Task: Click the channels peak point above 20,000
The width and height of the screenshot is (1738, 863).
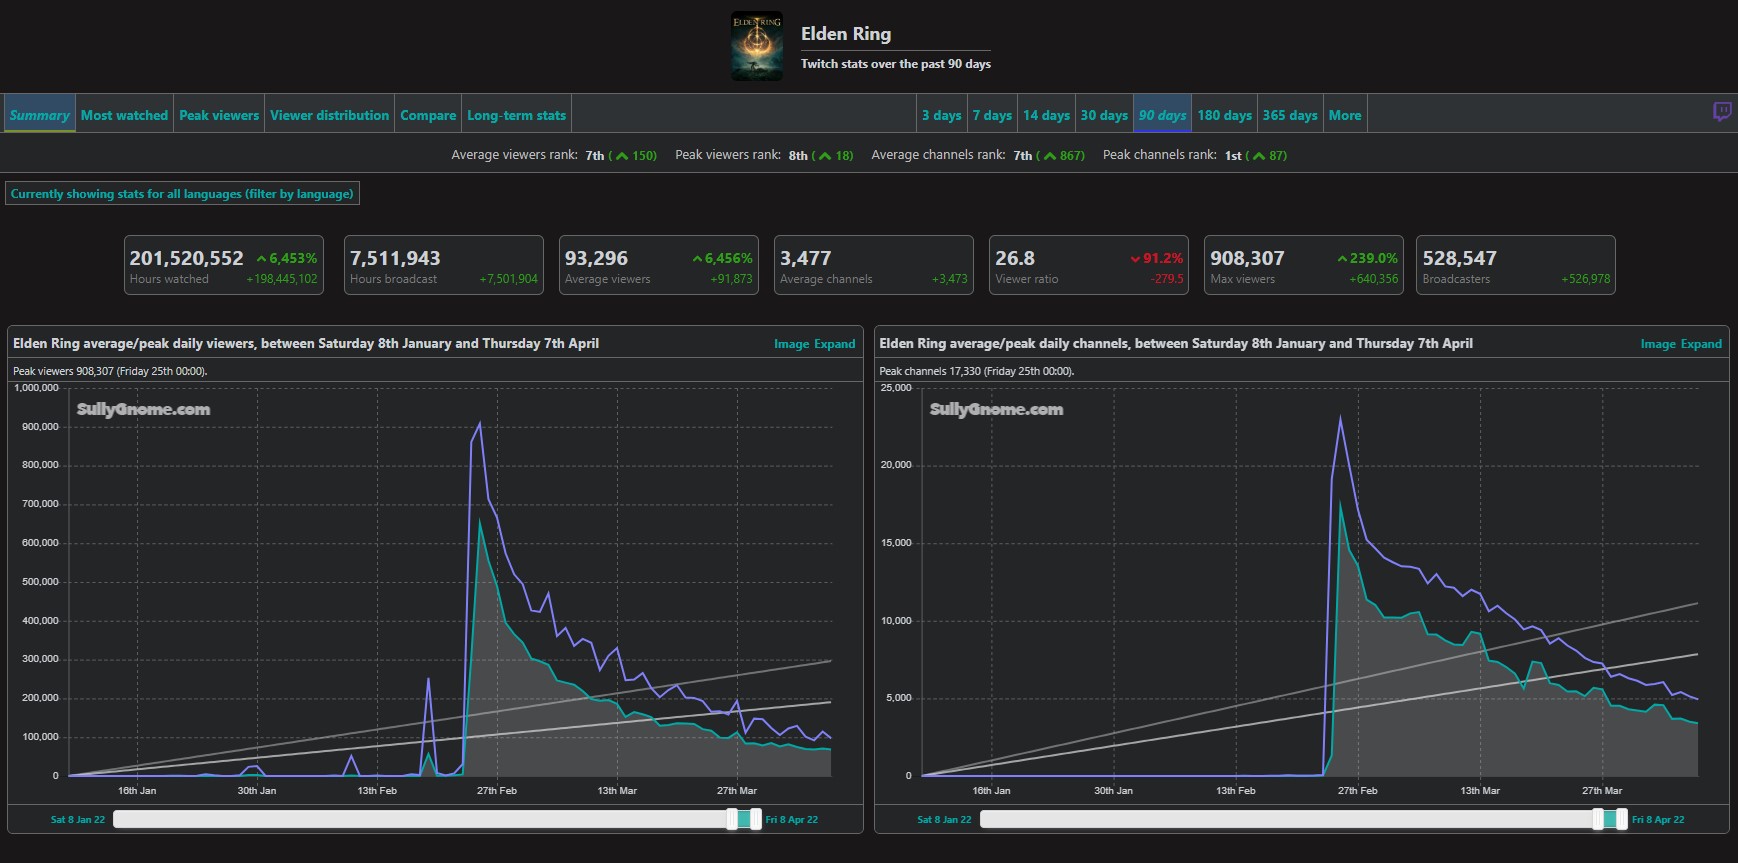Action: click(x=1340, y=418)
